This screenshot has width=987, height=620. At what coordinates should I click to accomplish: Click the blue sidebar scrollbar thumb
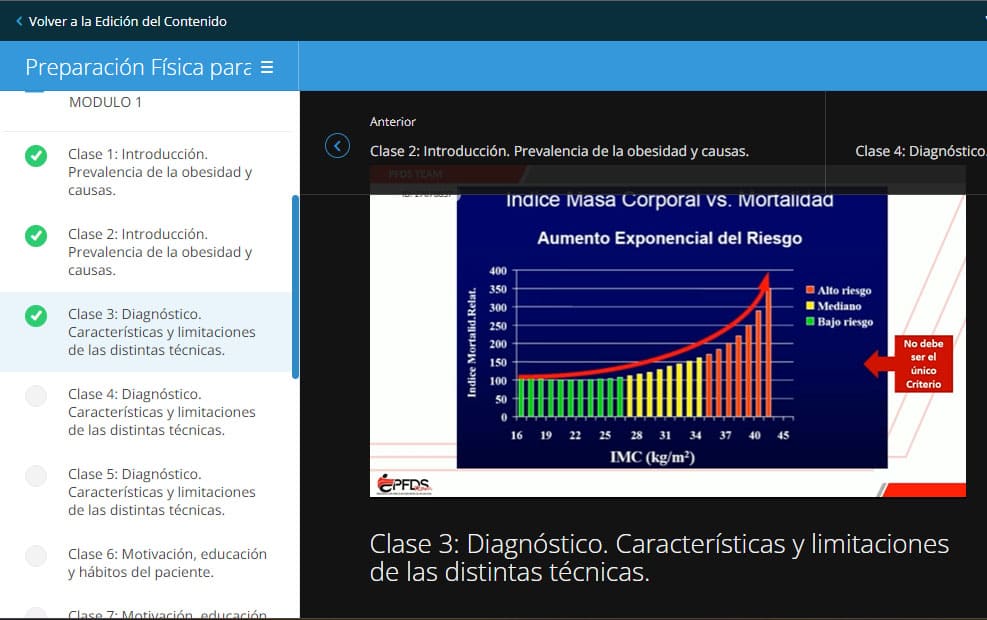(x=295, y=286)
